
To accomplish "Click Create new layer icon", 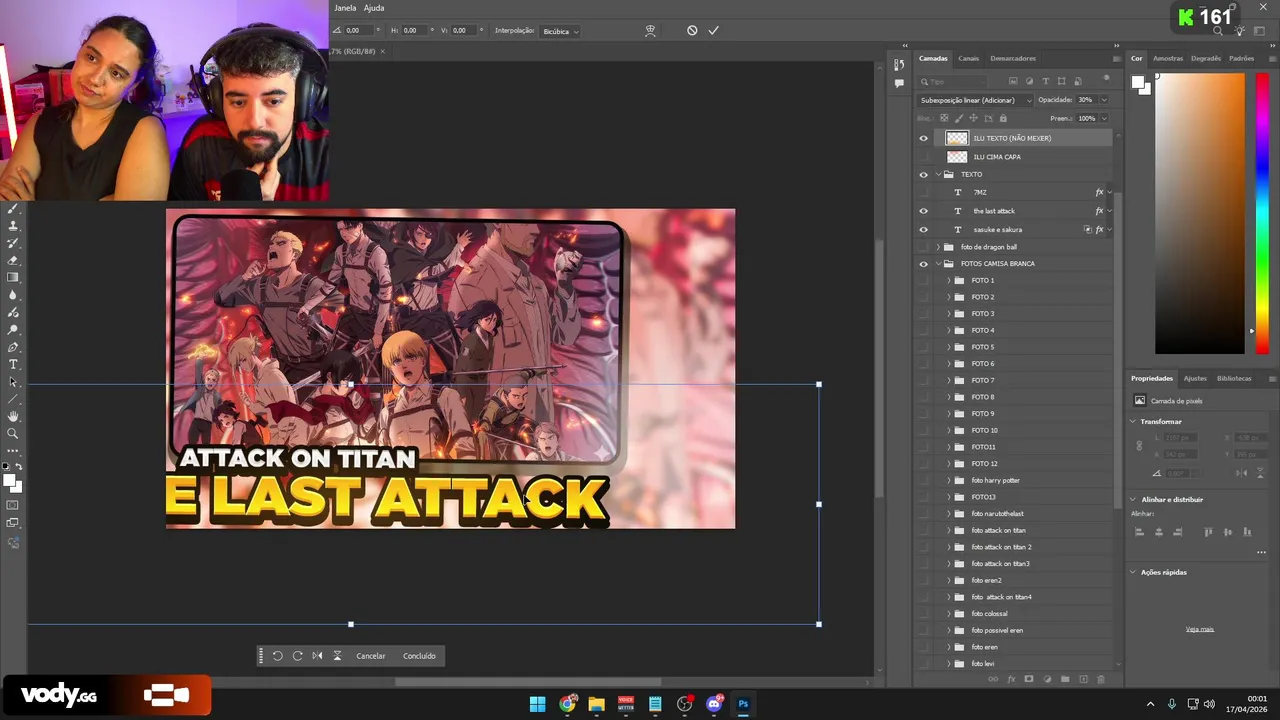I will (x=1083, y=679).
